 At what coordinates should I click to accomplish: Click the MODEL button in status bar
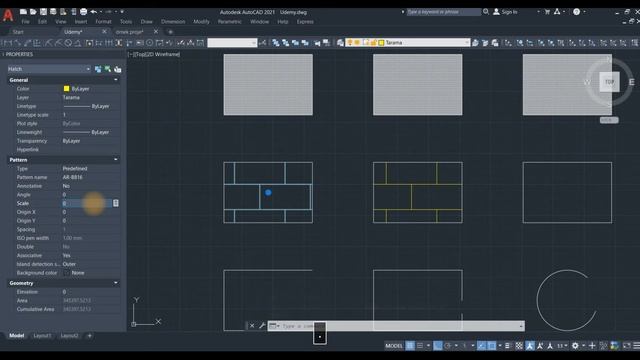pyautogui.click(x=394, y=346)
